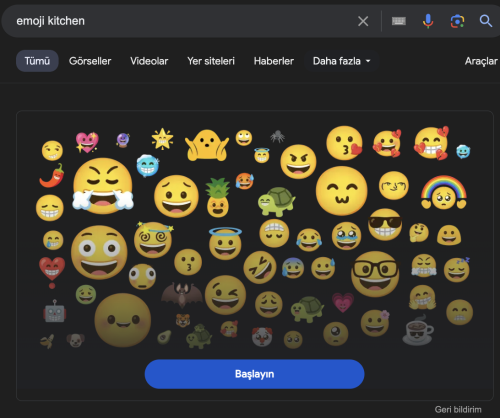
Task: Click the avocado emoji
Action: coord(164,337)
